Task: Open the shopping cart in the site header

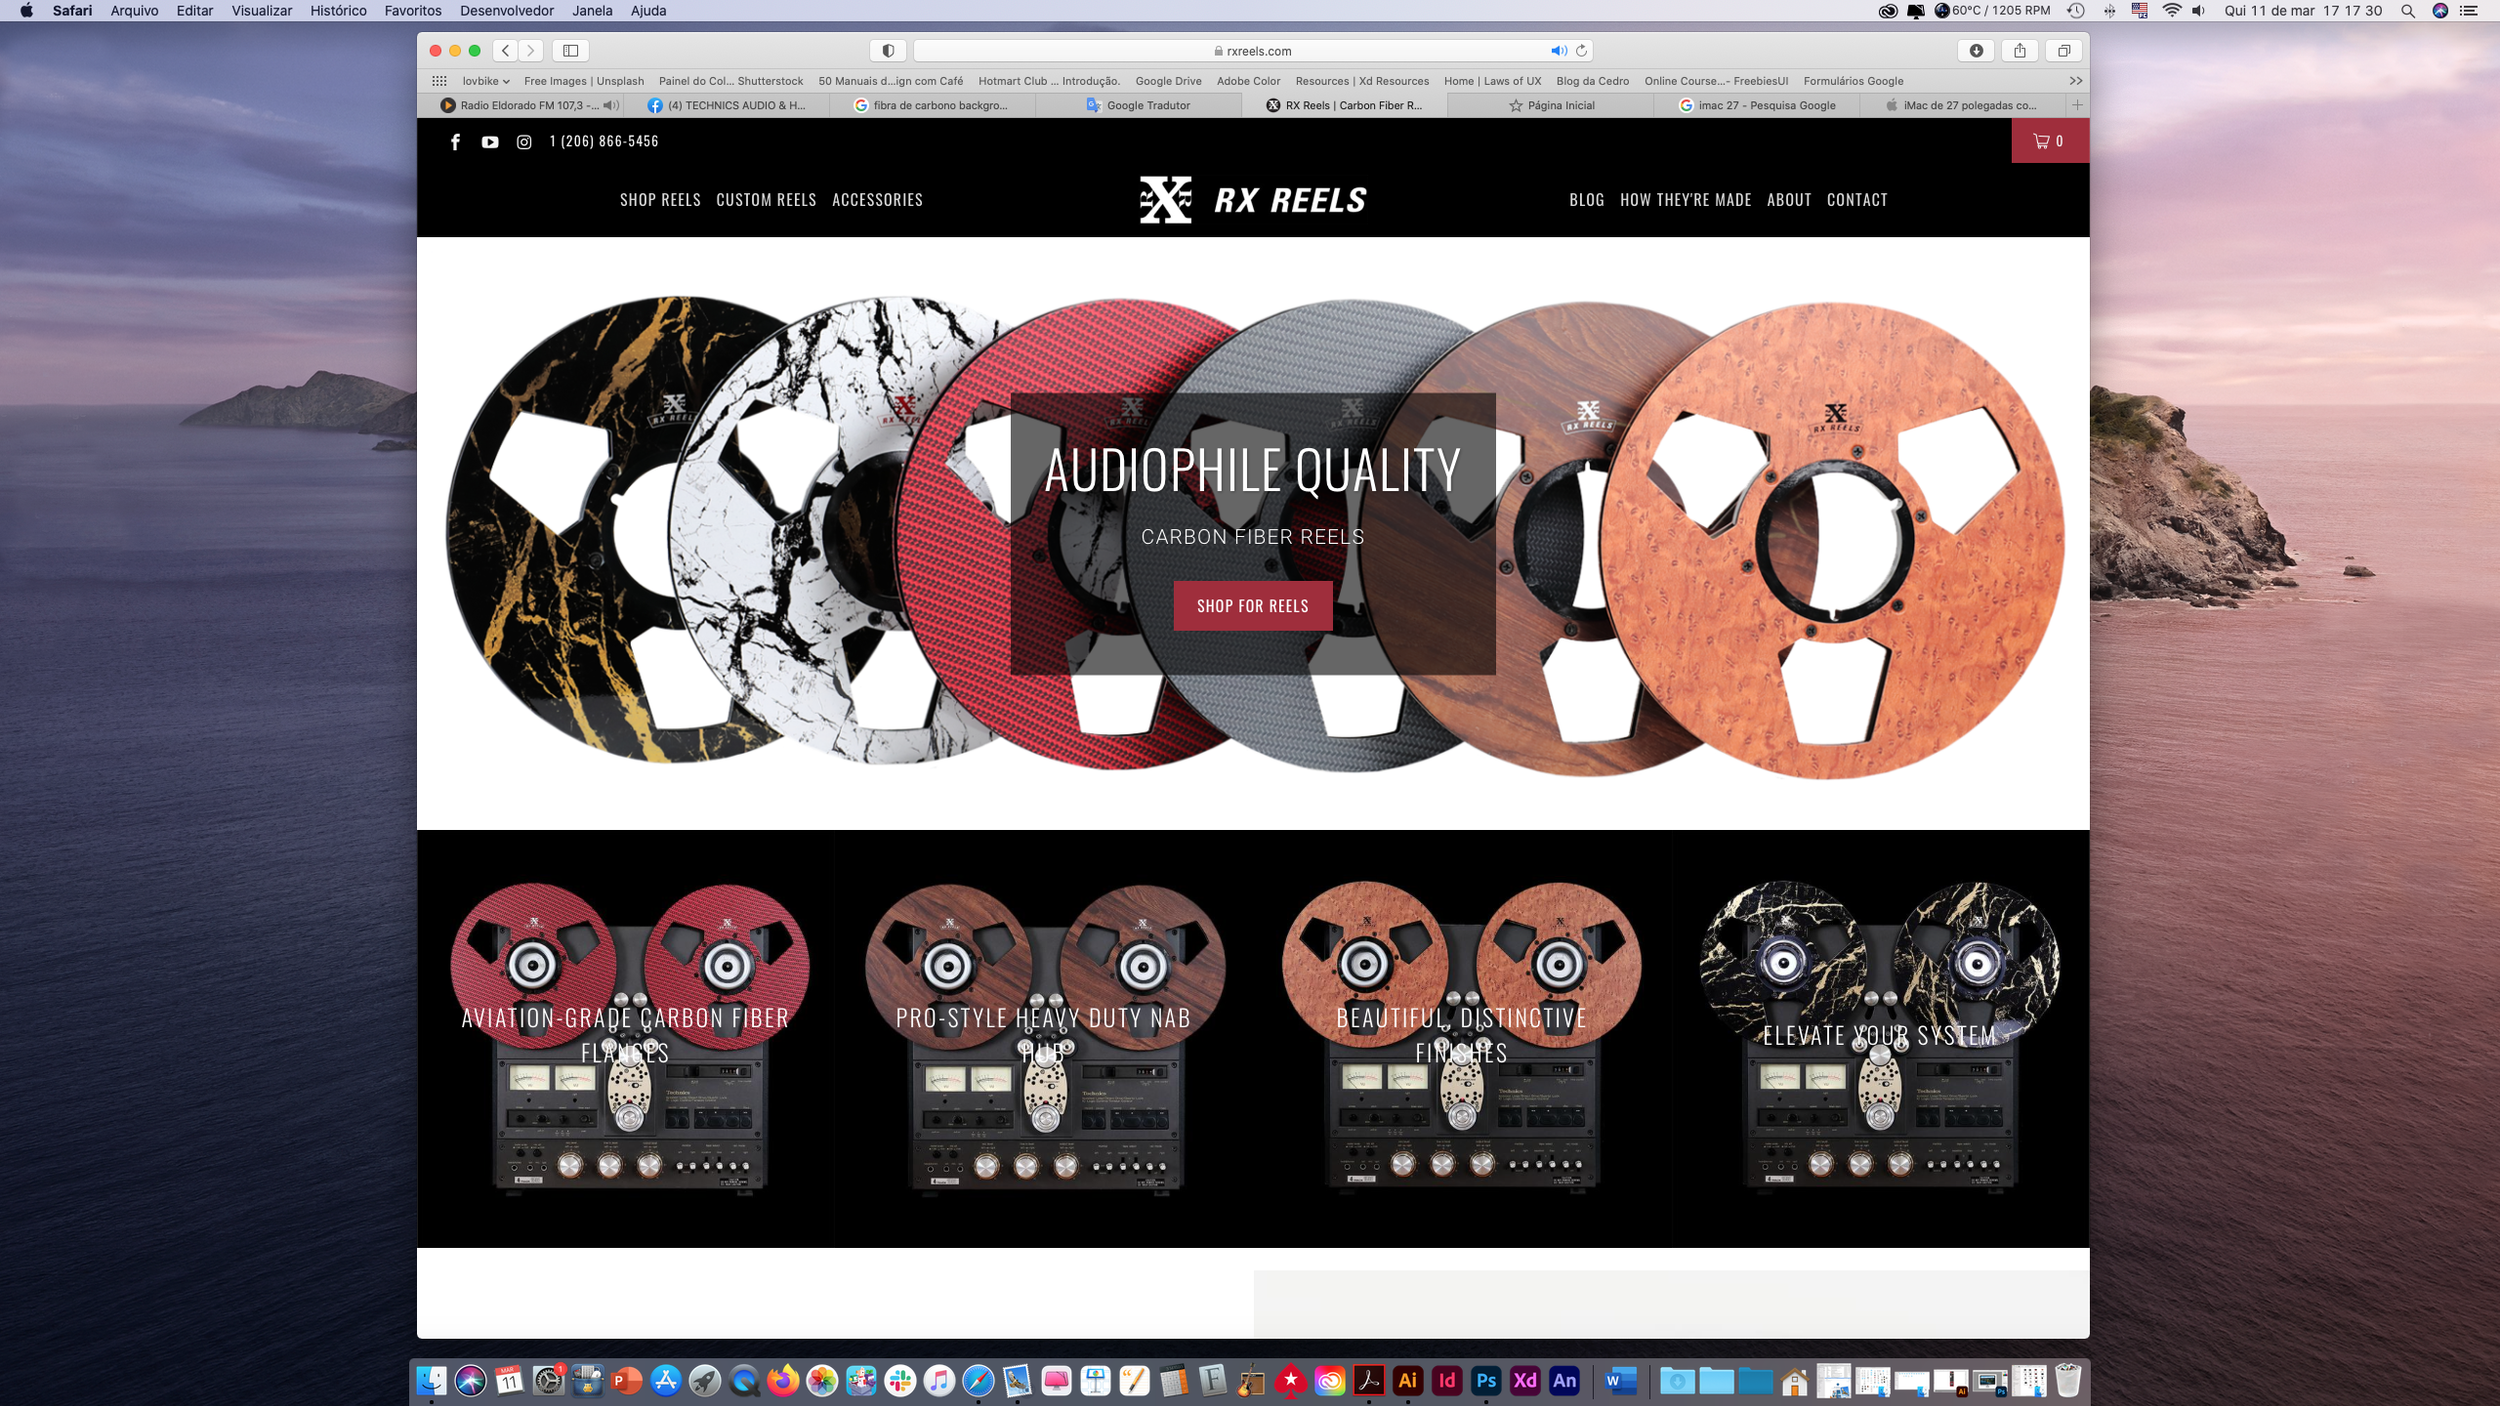Action: 2049,141
